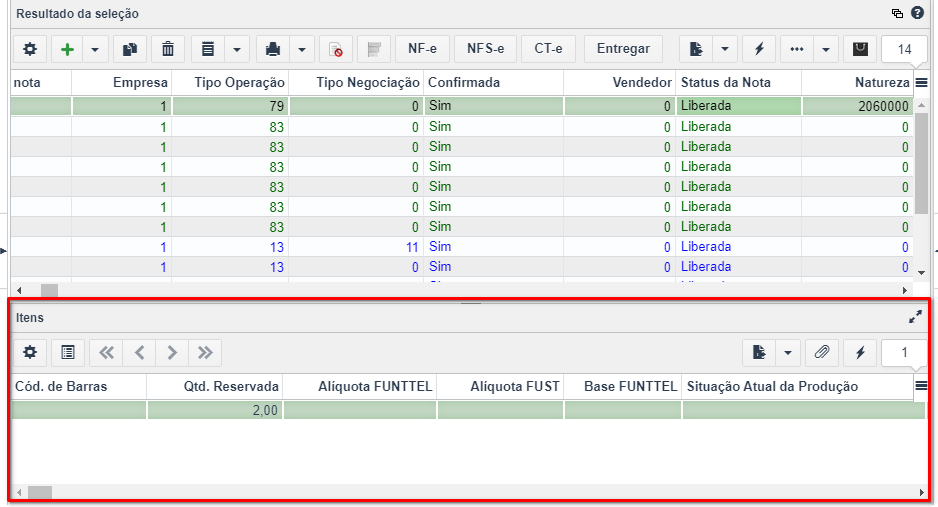Sort by Status da Nota column header

(726, 83)
